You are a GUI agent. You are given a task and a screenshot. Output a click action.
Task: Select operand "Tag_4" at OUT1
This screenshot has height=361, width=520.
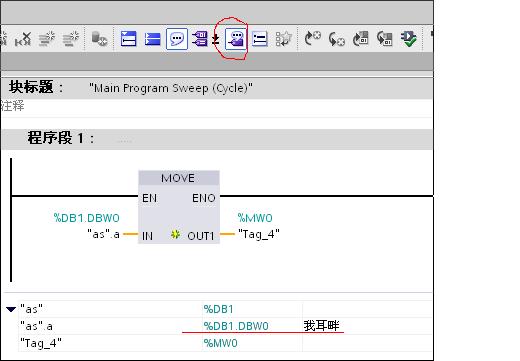pyautogui.click(x=259, y=234)
